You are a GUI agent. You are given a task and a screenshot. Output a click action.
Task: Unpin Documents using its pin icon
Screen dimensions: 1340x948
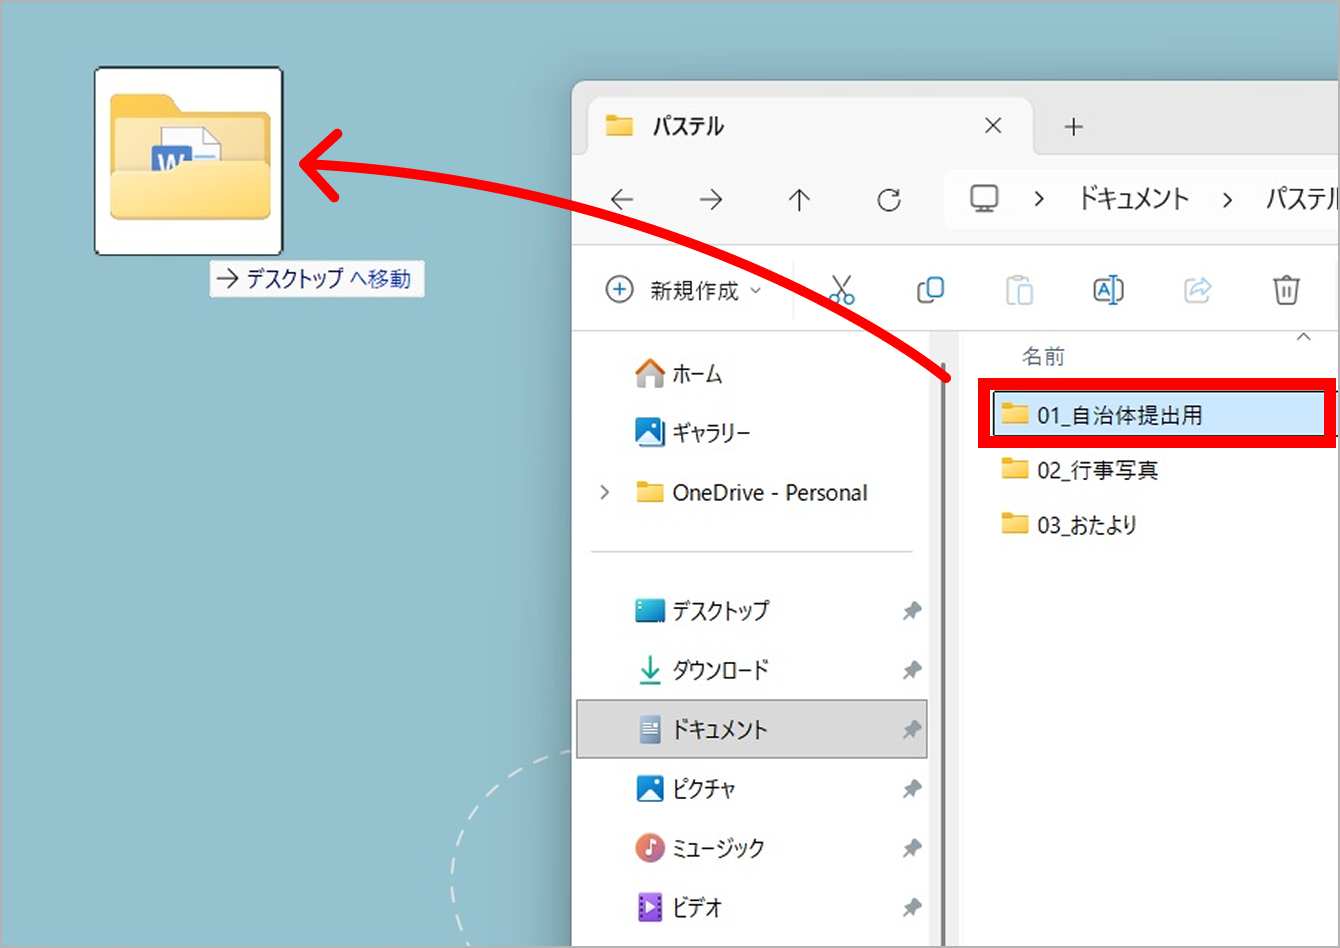click(911, 731)
